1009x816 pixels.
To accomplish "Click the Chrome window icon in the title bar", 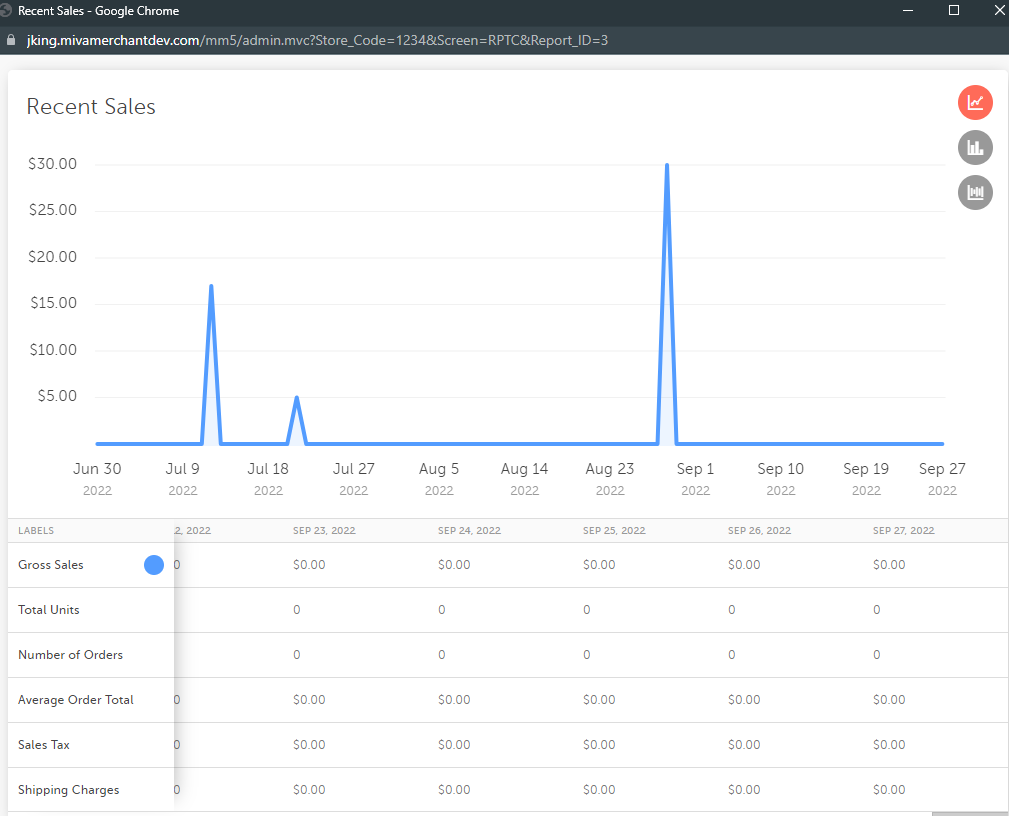I will (x=9, y=11).
